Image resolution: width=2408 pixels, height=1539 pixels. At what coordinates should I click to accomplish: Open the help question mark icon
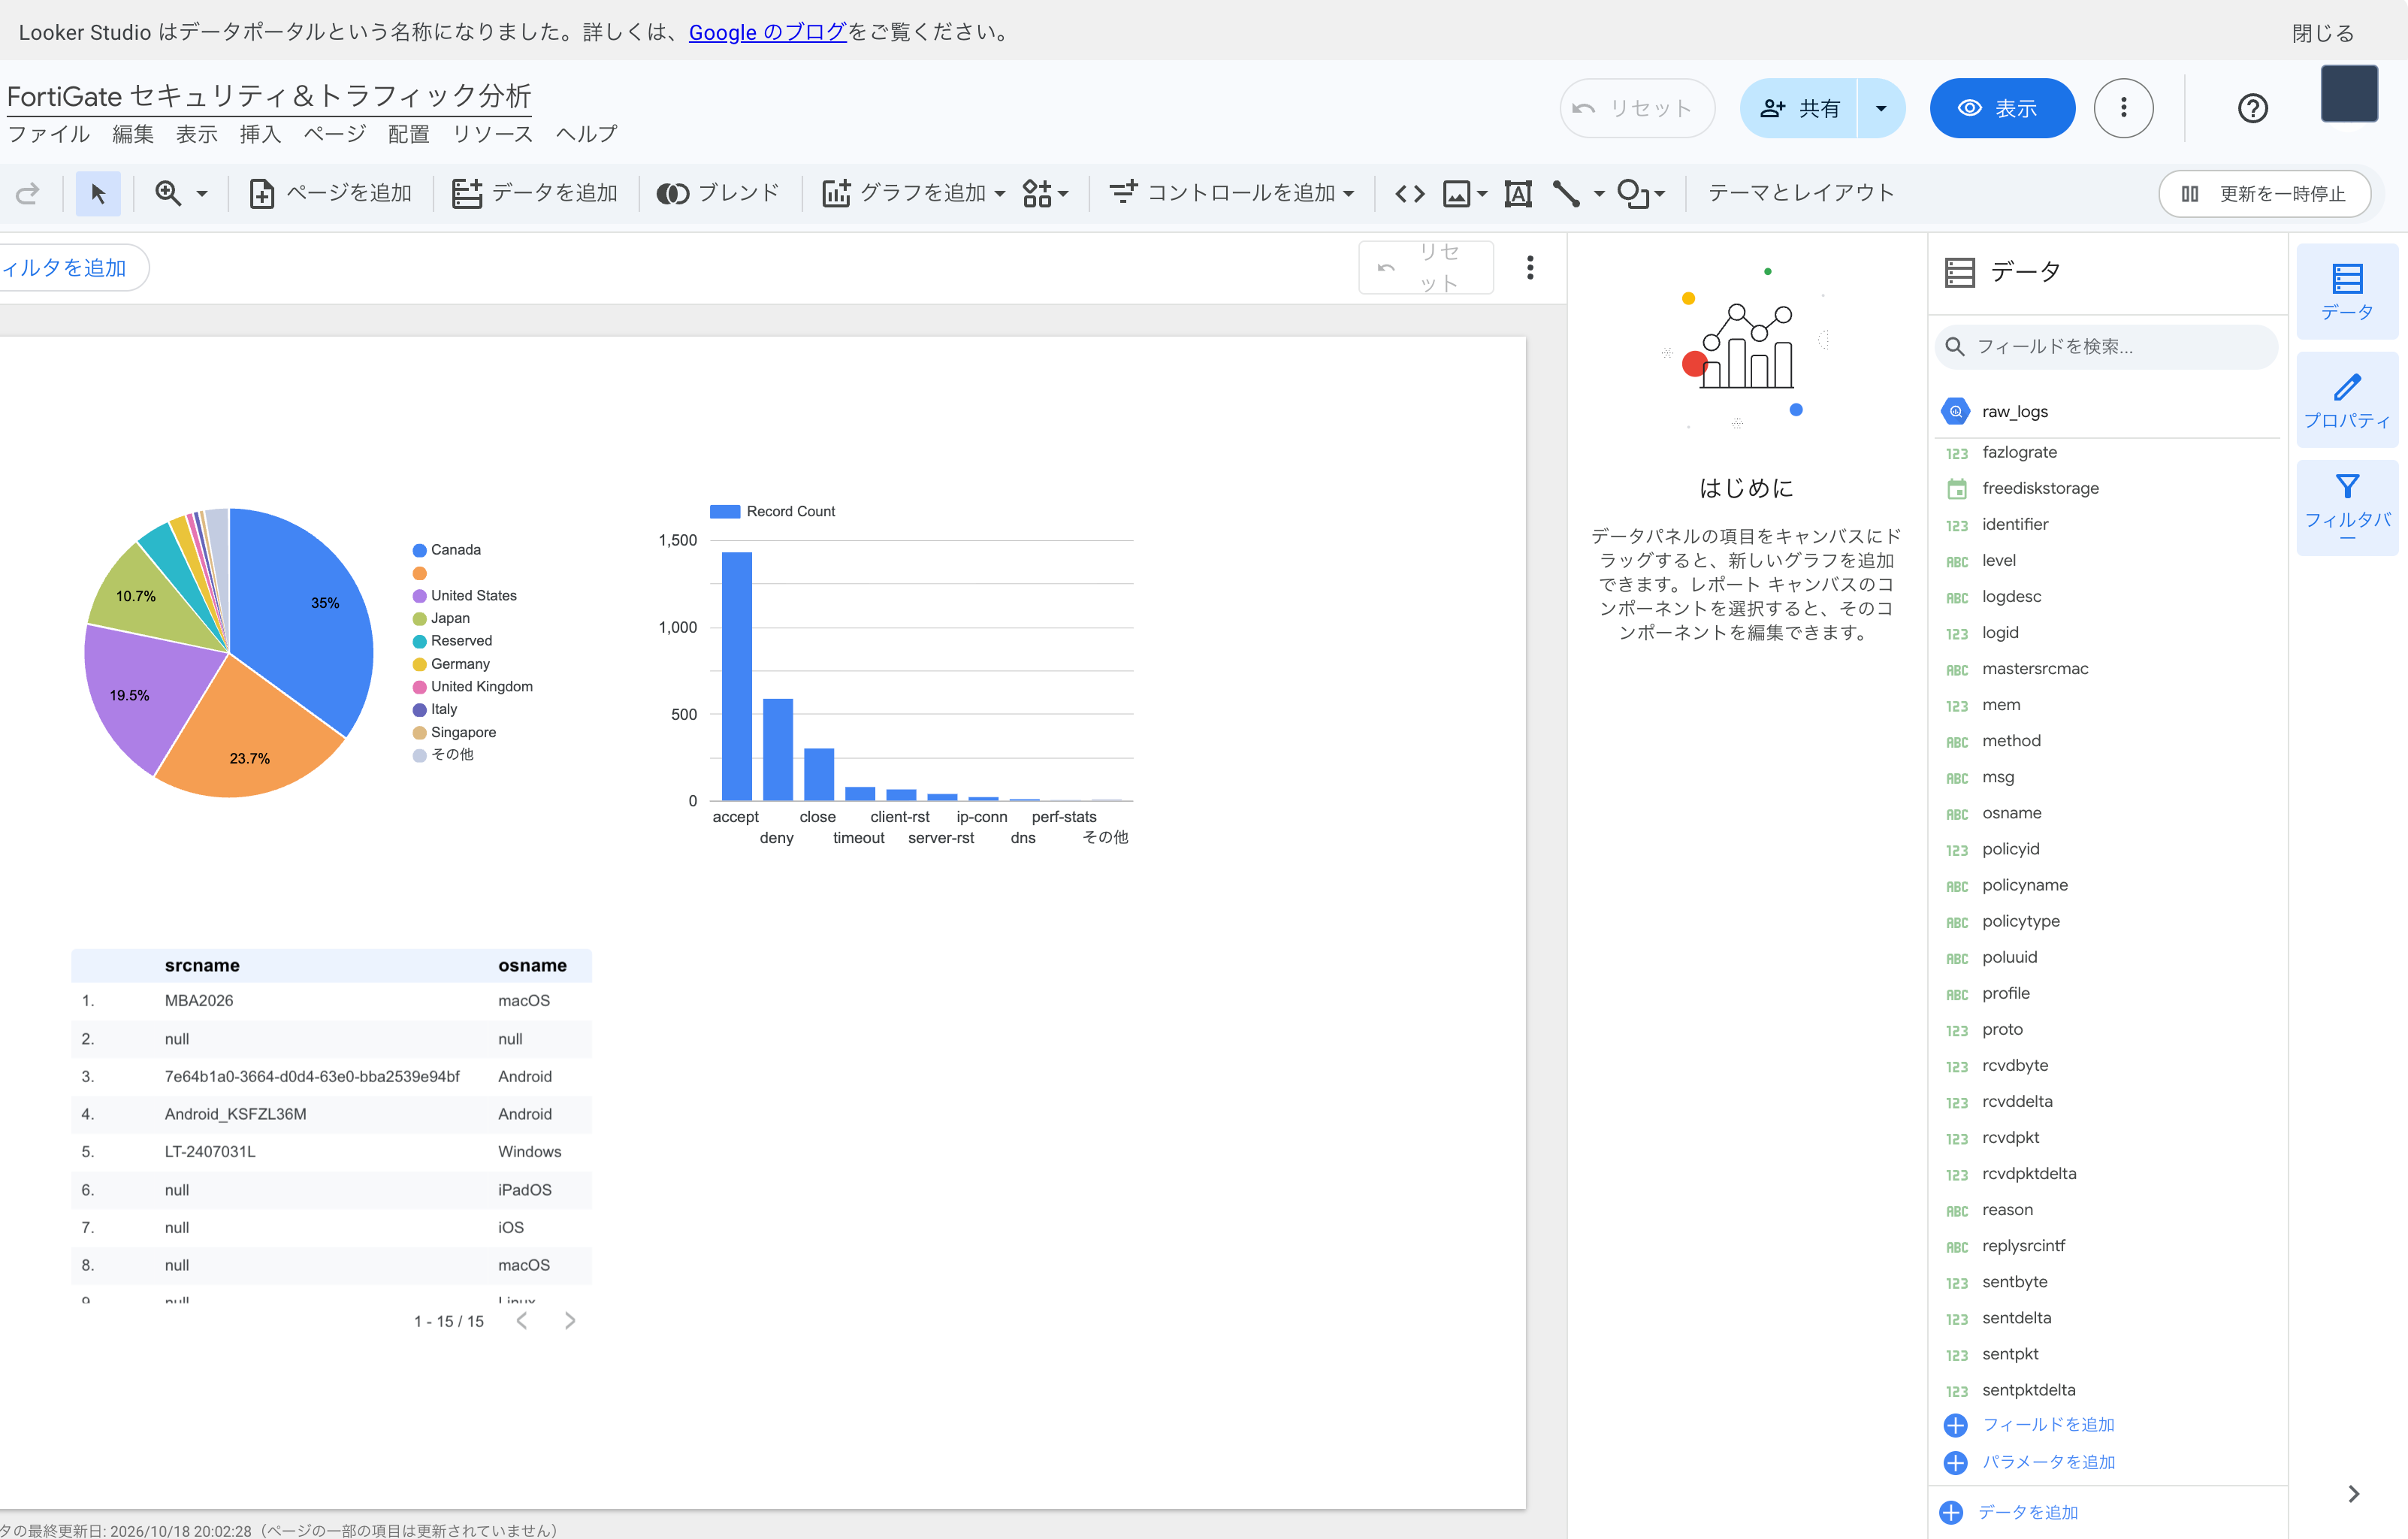(x=2252, y=108)
